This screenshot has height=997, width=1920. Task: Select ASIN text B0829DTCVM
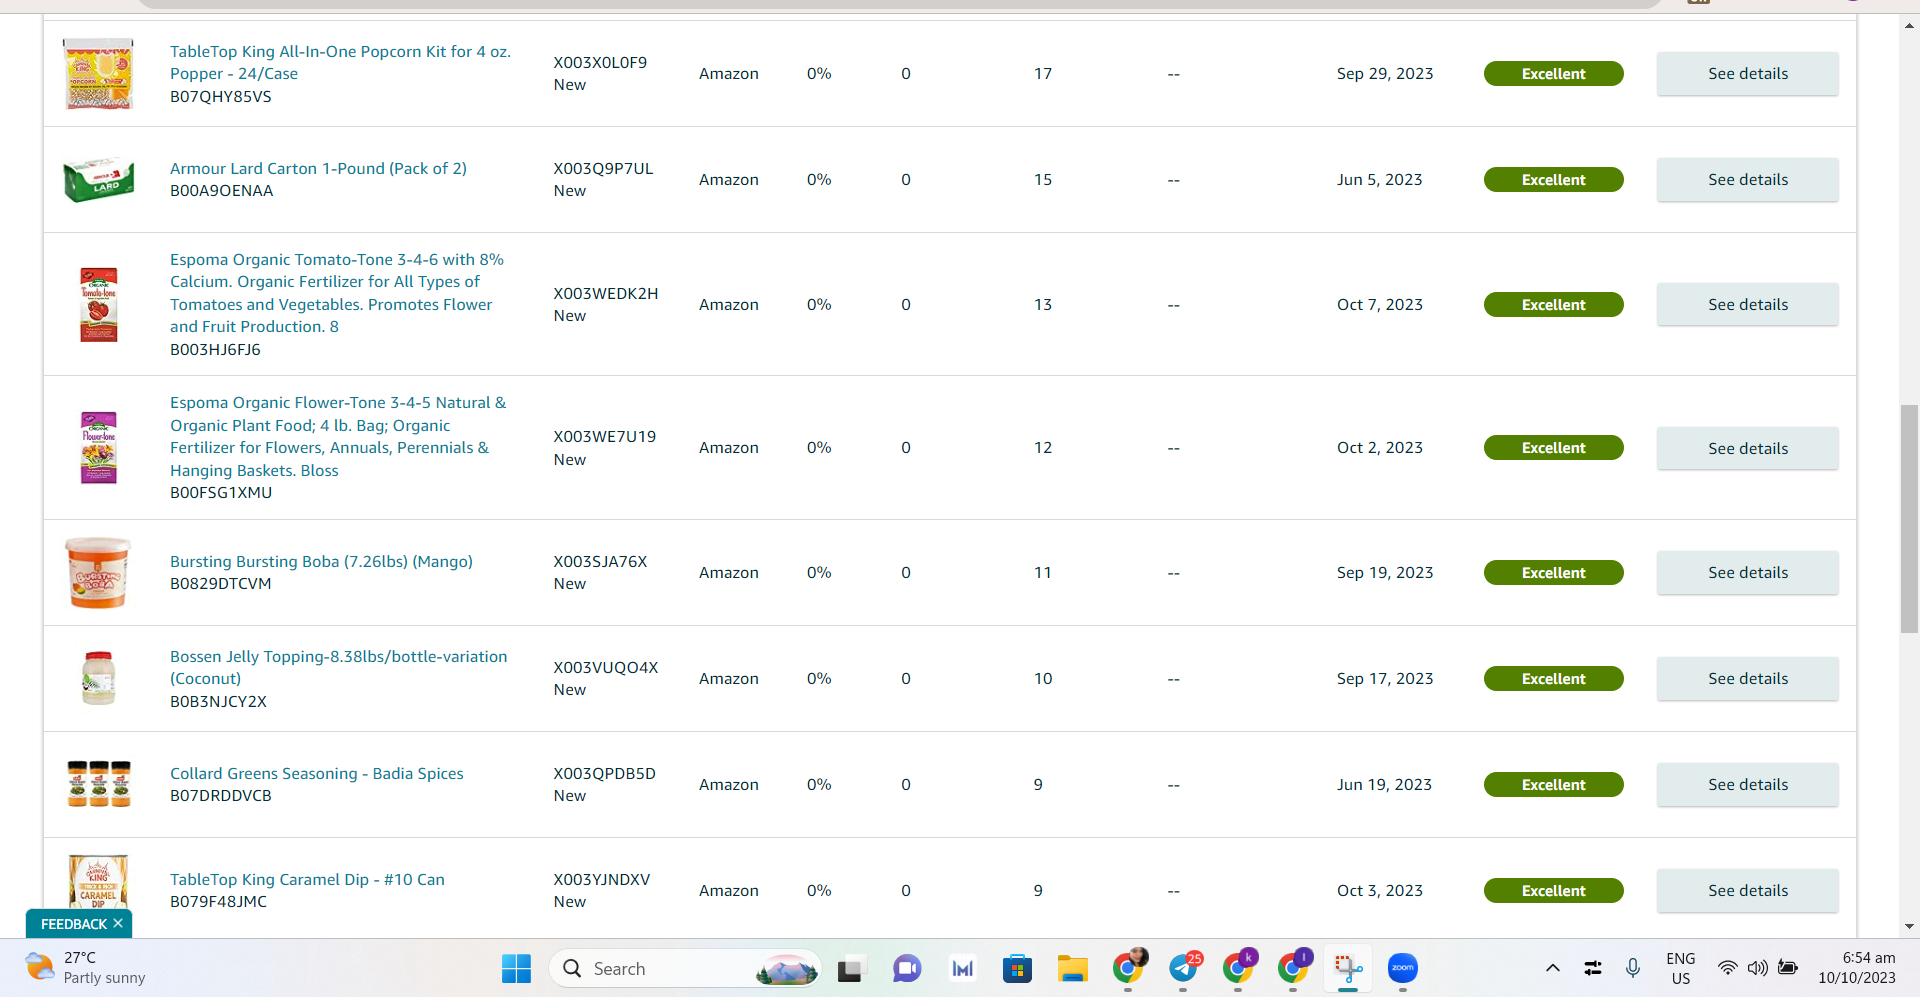[x=221, y=584]
